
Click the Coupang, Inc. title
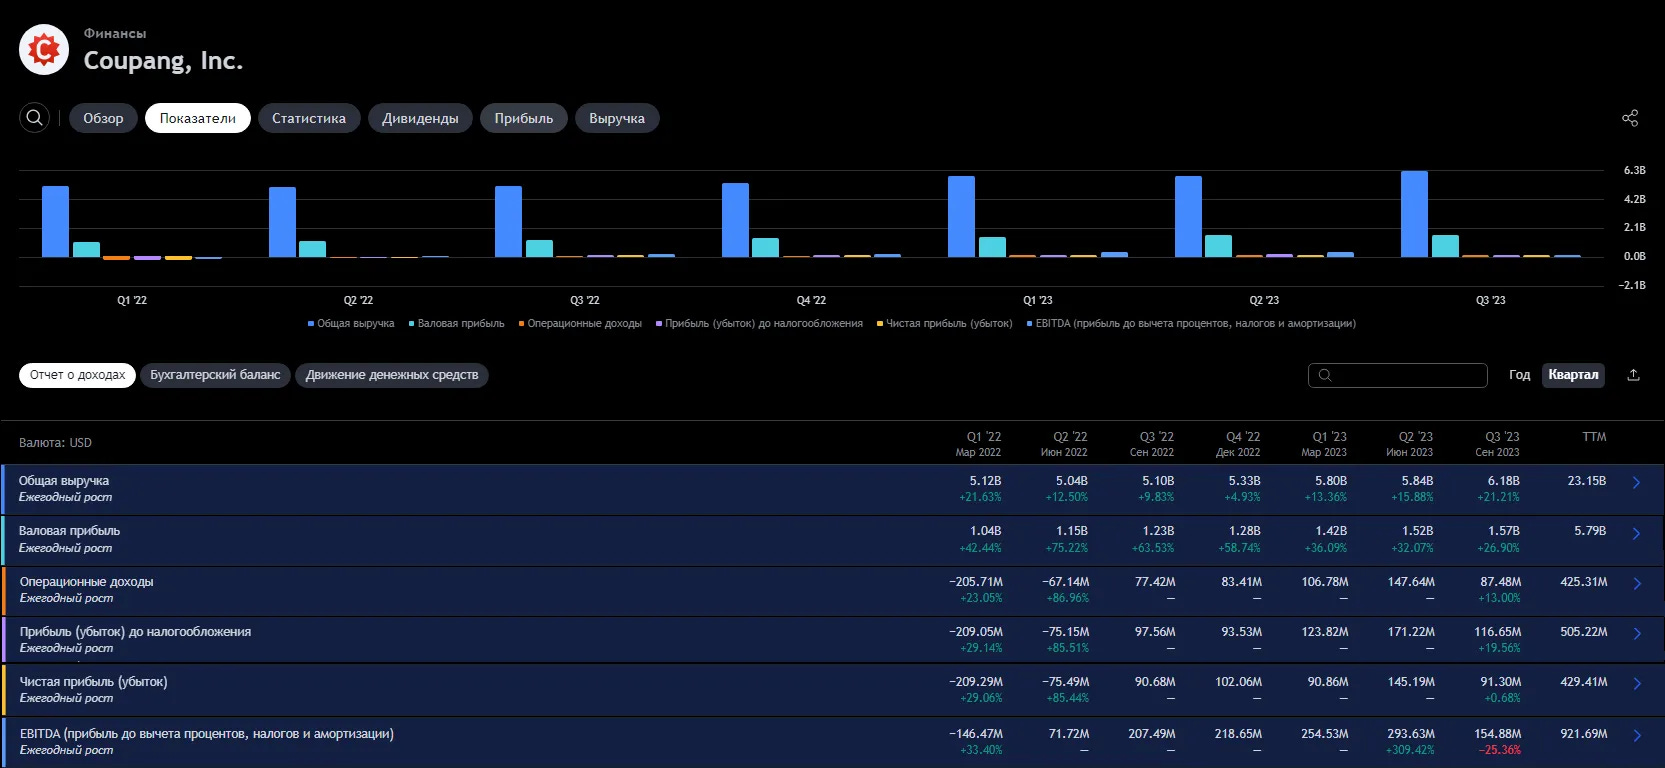163,61
